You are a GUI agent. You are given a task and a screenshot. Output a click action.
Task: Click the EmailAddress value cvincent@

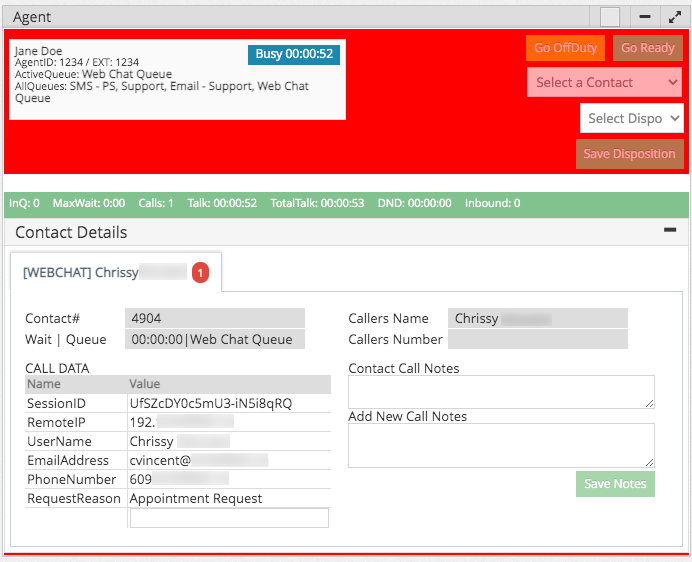point(199,460)
